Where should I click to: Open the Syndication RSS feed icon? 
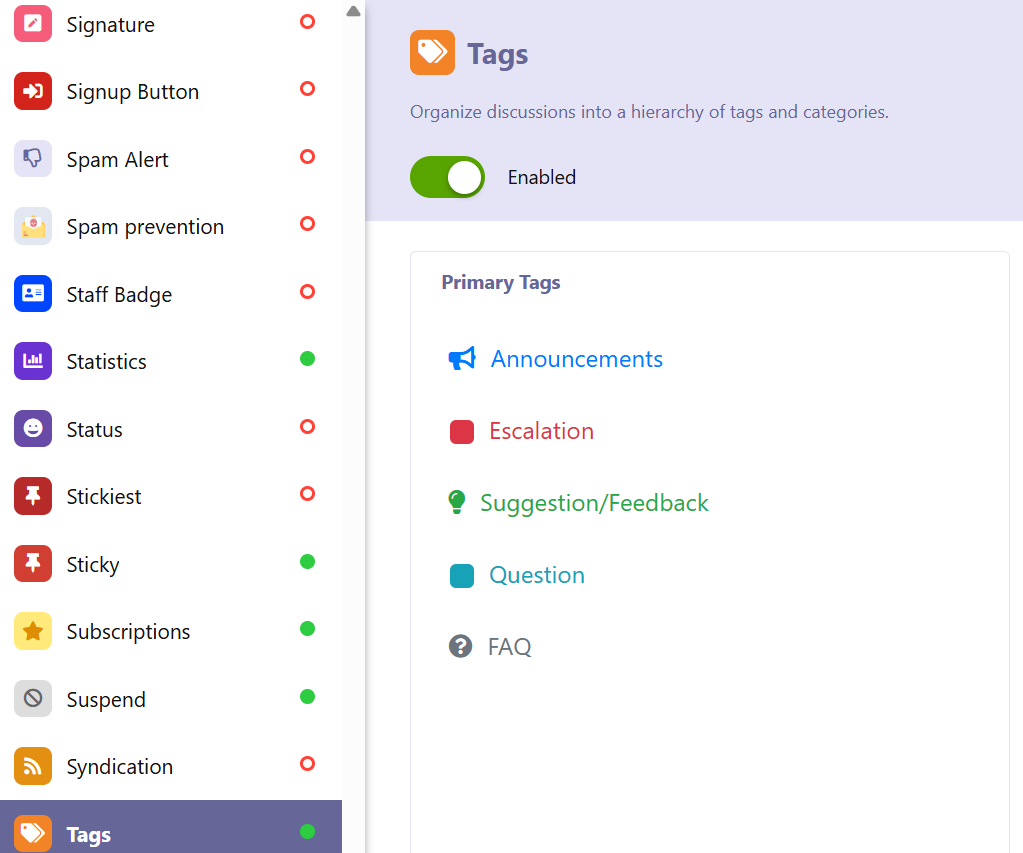click(x=33, y=766)
